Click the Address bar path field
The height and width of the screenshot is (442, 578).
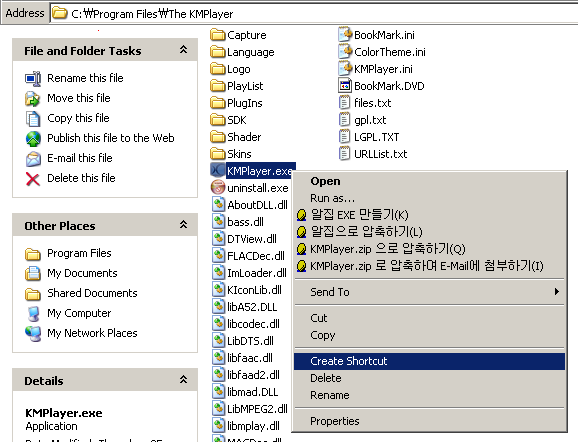[x=314, y=14]
